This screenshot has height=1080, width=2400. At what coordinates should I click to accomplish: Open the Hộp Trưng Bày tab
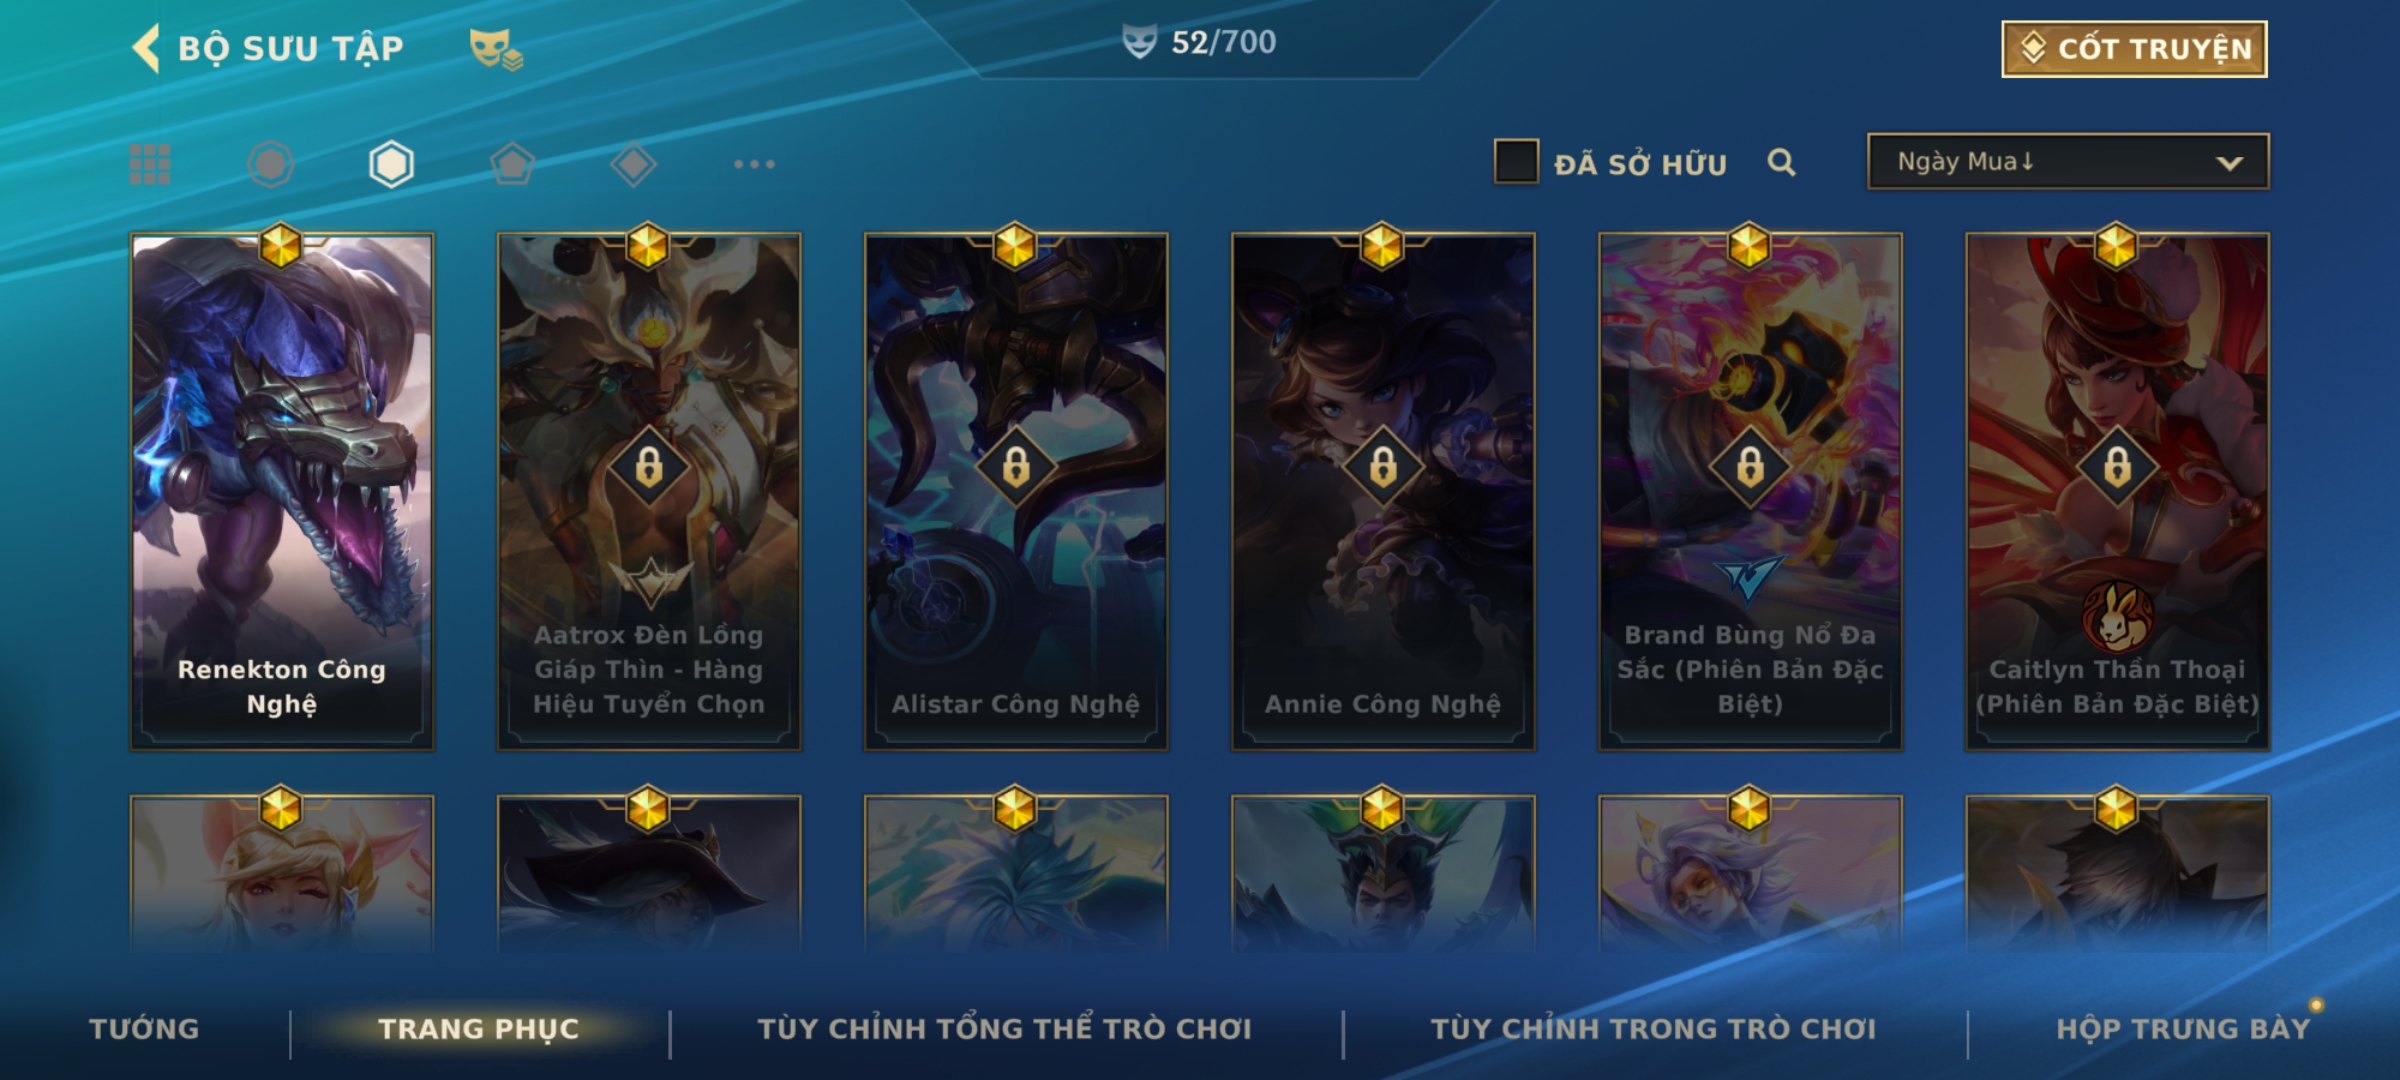pyautogui.click(x=2183, y=1029)
